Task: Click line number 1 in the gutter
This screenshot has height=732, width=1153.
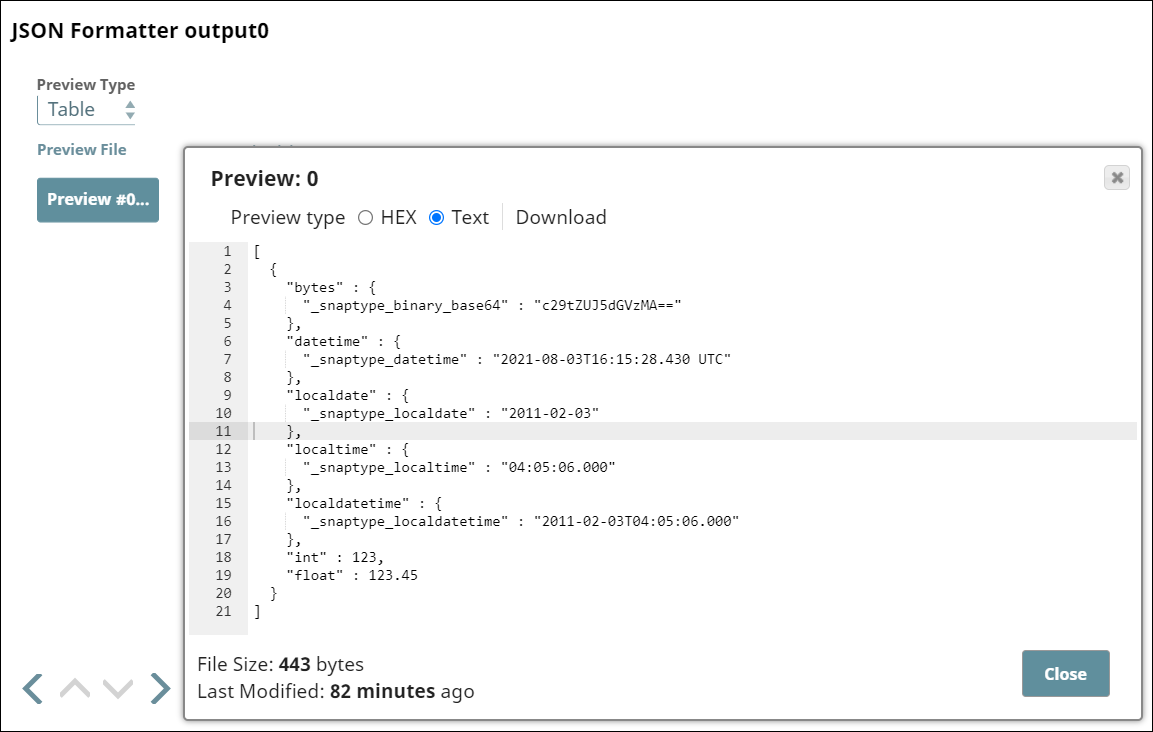Action: coord(227,251)
